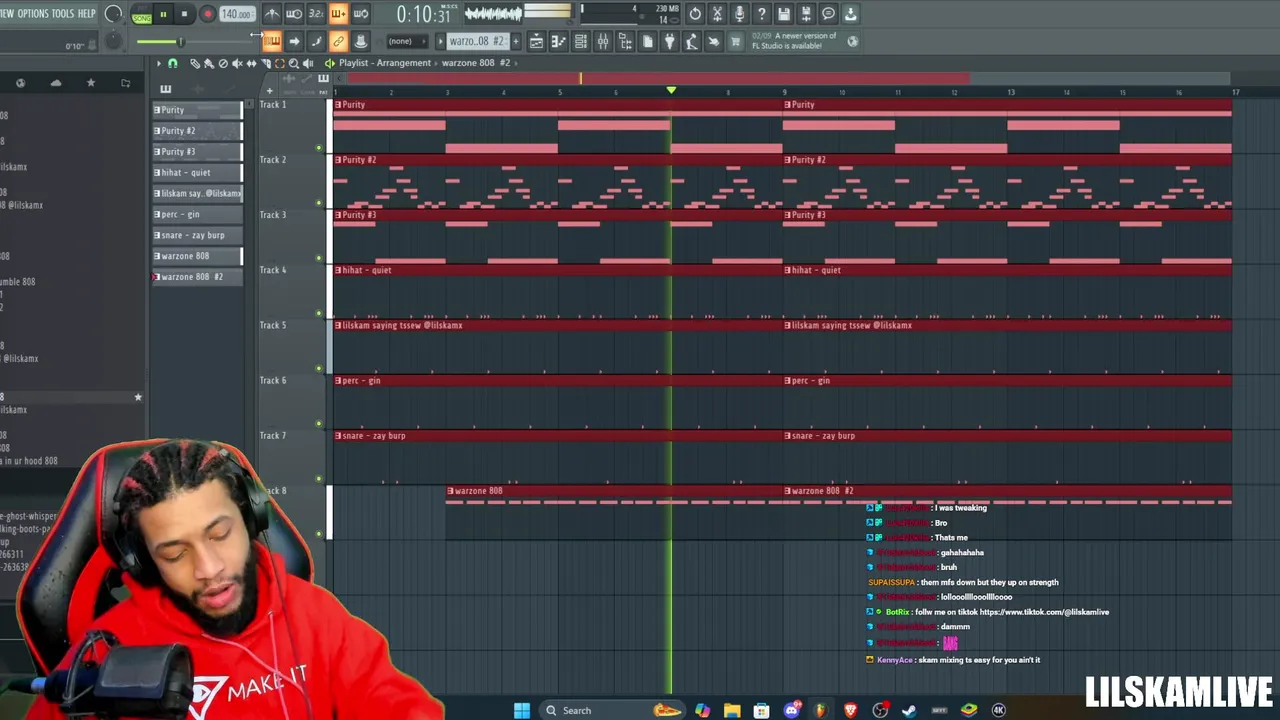Click timeline ruler at bar 13
This screenshot has height=720, width=1280.
[x=1010, y=92]
